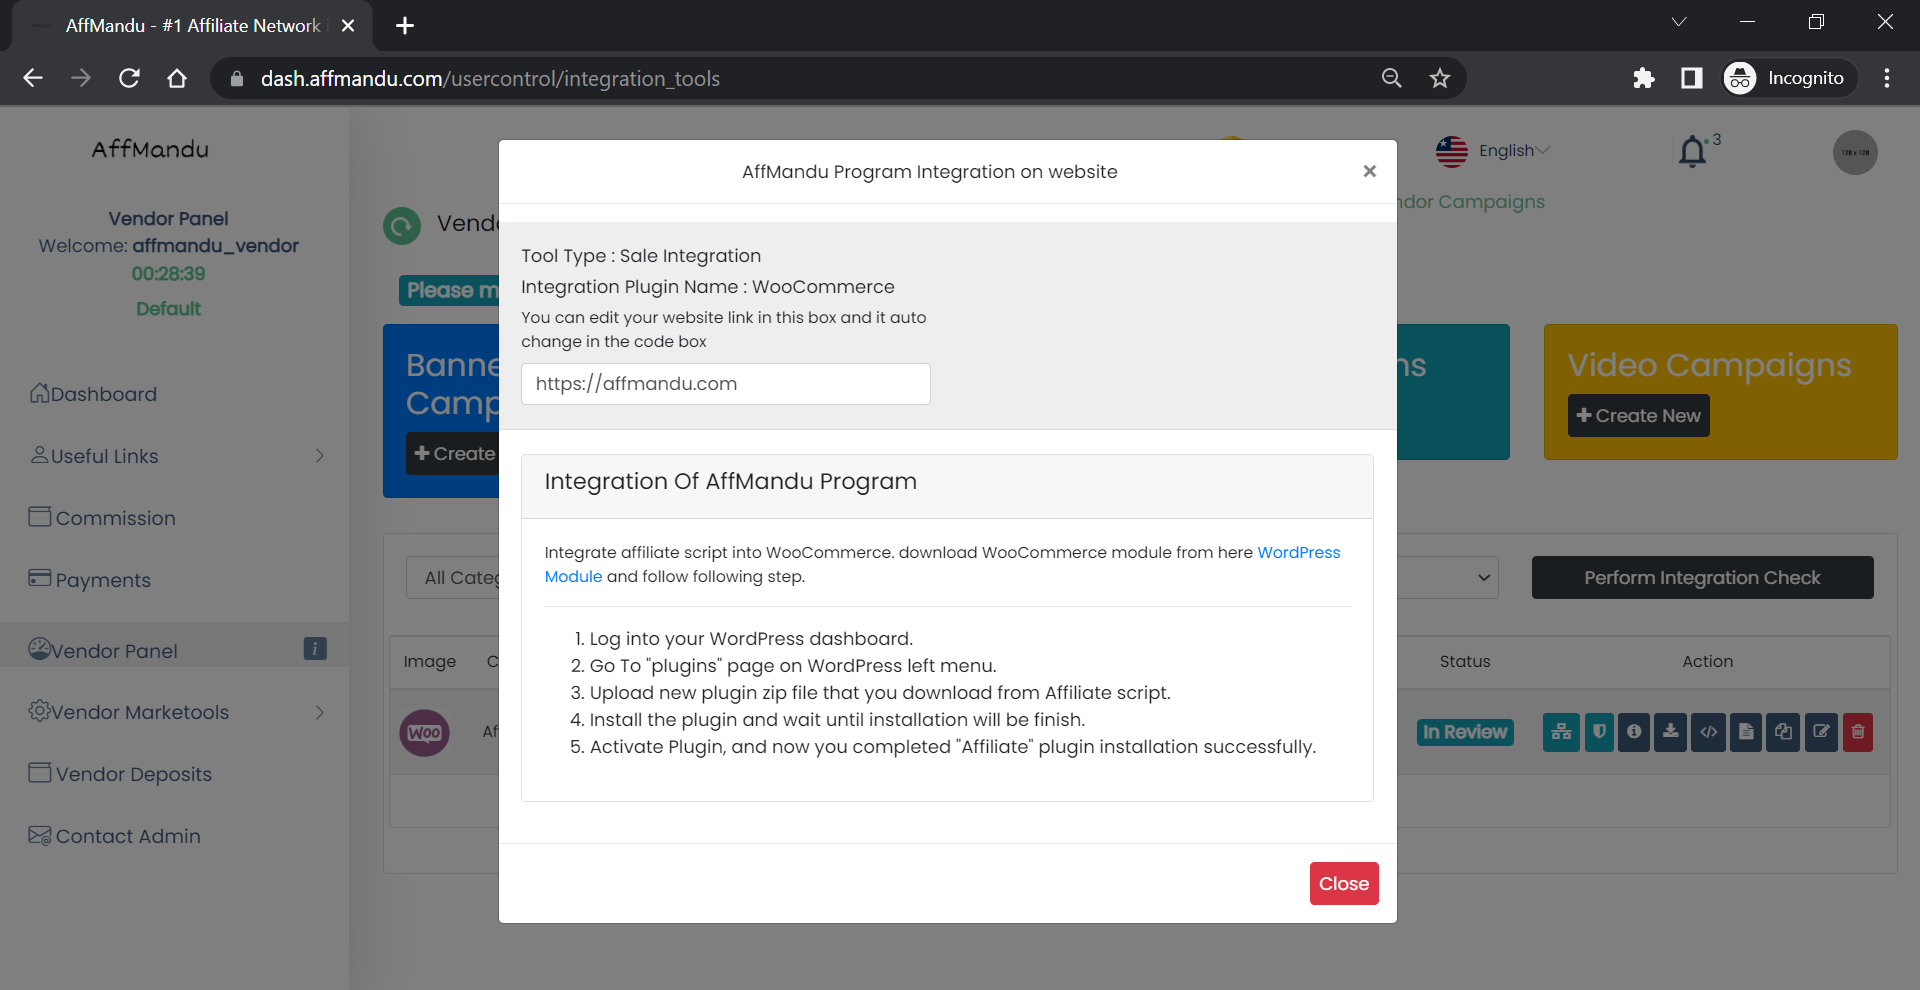Click the AffMandu logo in the sidebar

[x=150, y=149]
